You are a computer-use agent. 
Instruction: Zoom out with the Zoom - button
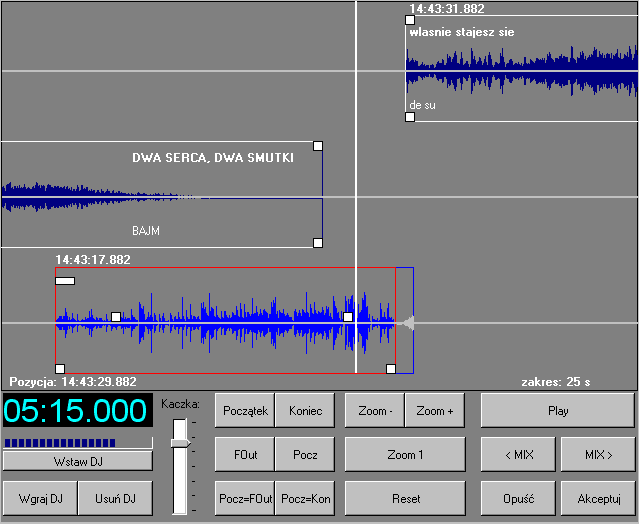click(x=375, y=410)
